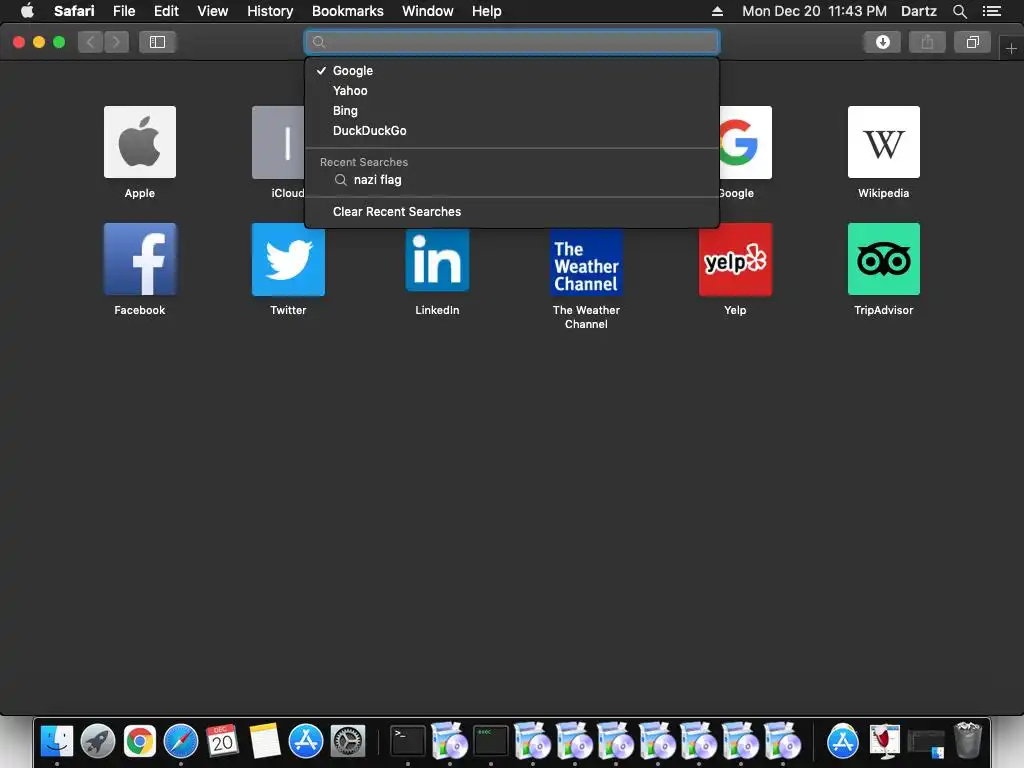Image resolution: width=1024 pixels, height=768 pixels.
Task: Add a new tab with the plus button
Action: [1011, 48]
